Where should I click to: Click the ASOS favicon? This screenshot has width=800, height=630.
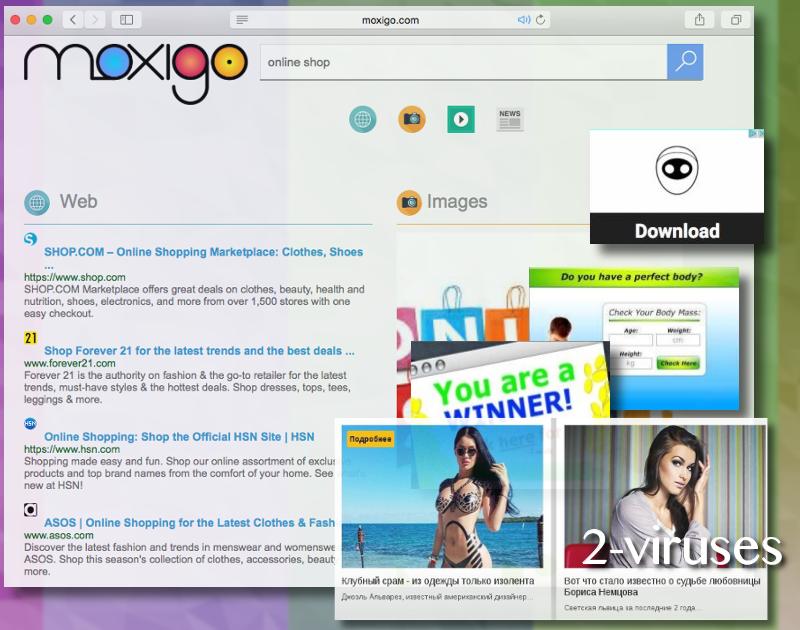pyautogui.click(x=31, y=510)
